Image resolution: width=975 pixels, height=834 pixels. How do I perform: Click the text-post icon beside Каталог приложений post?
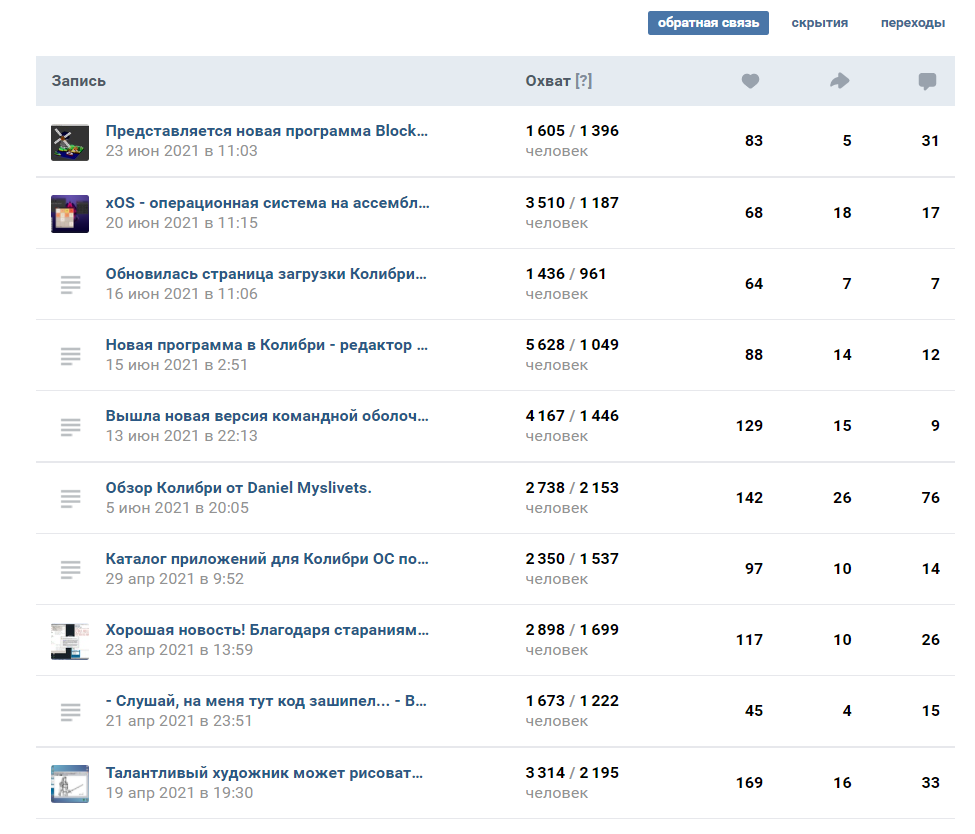(x=70, y=568)
